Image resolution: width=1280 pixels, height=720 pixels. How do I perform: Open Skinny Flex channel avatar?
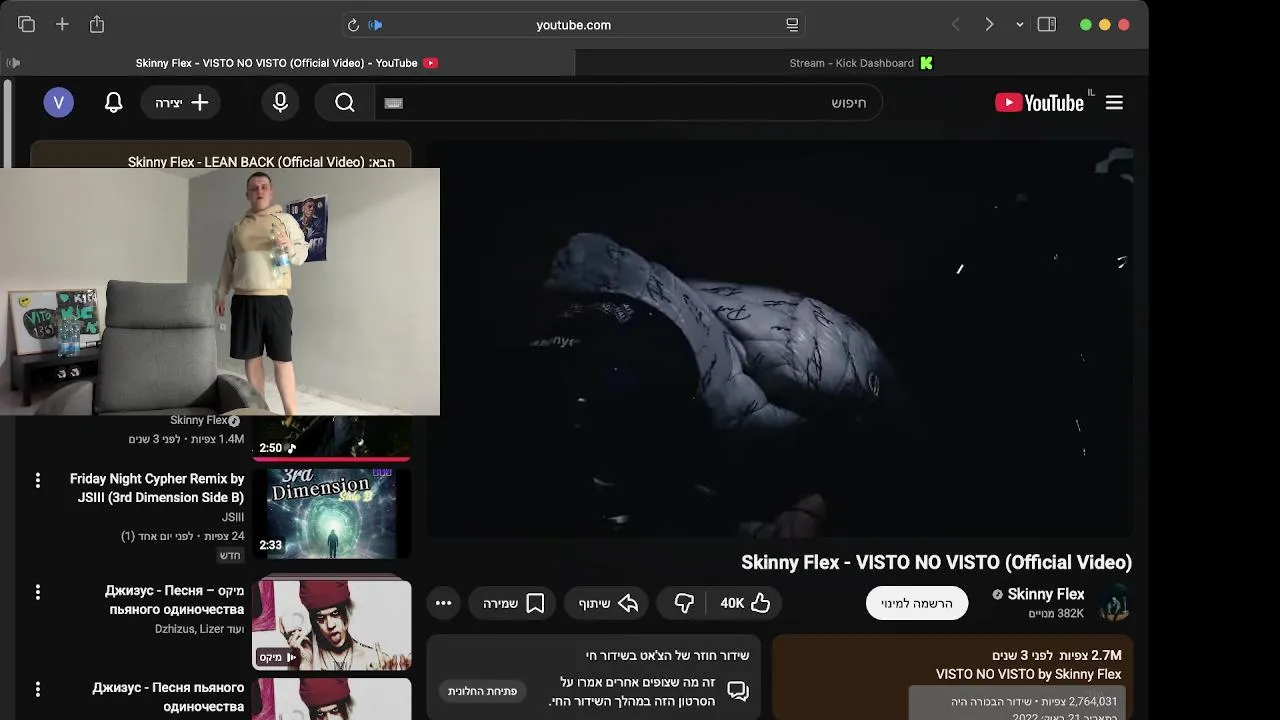pyautogui.click(x=1114, y=603)
